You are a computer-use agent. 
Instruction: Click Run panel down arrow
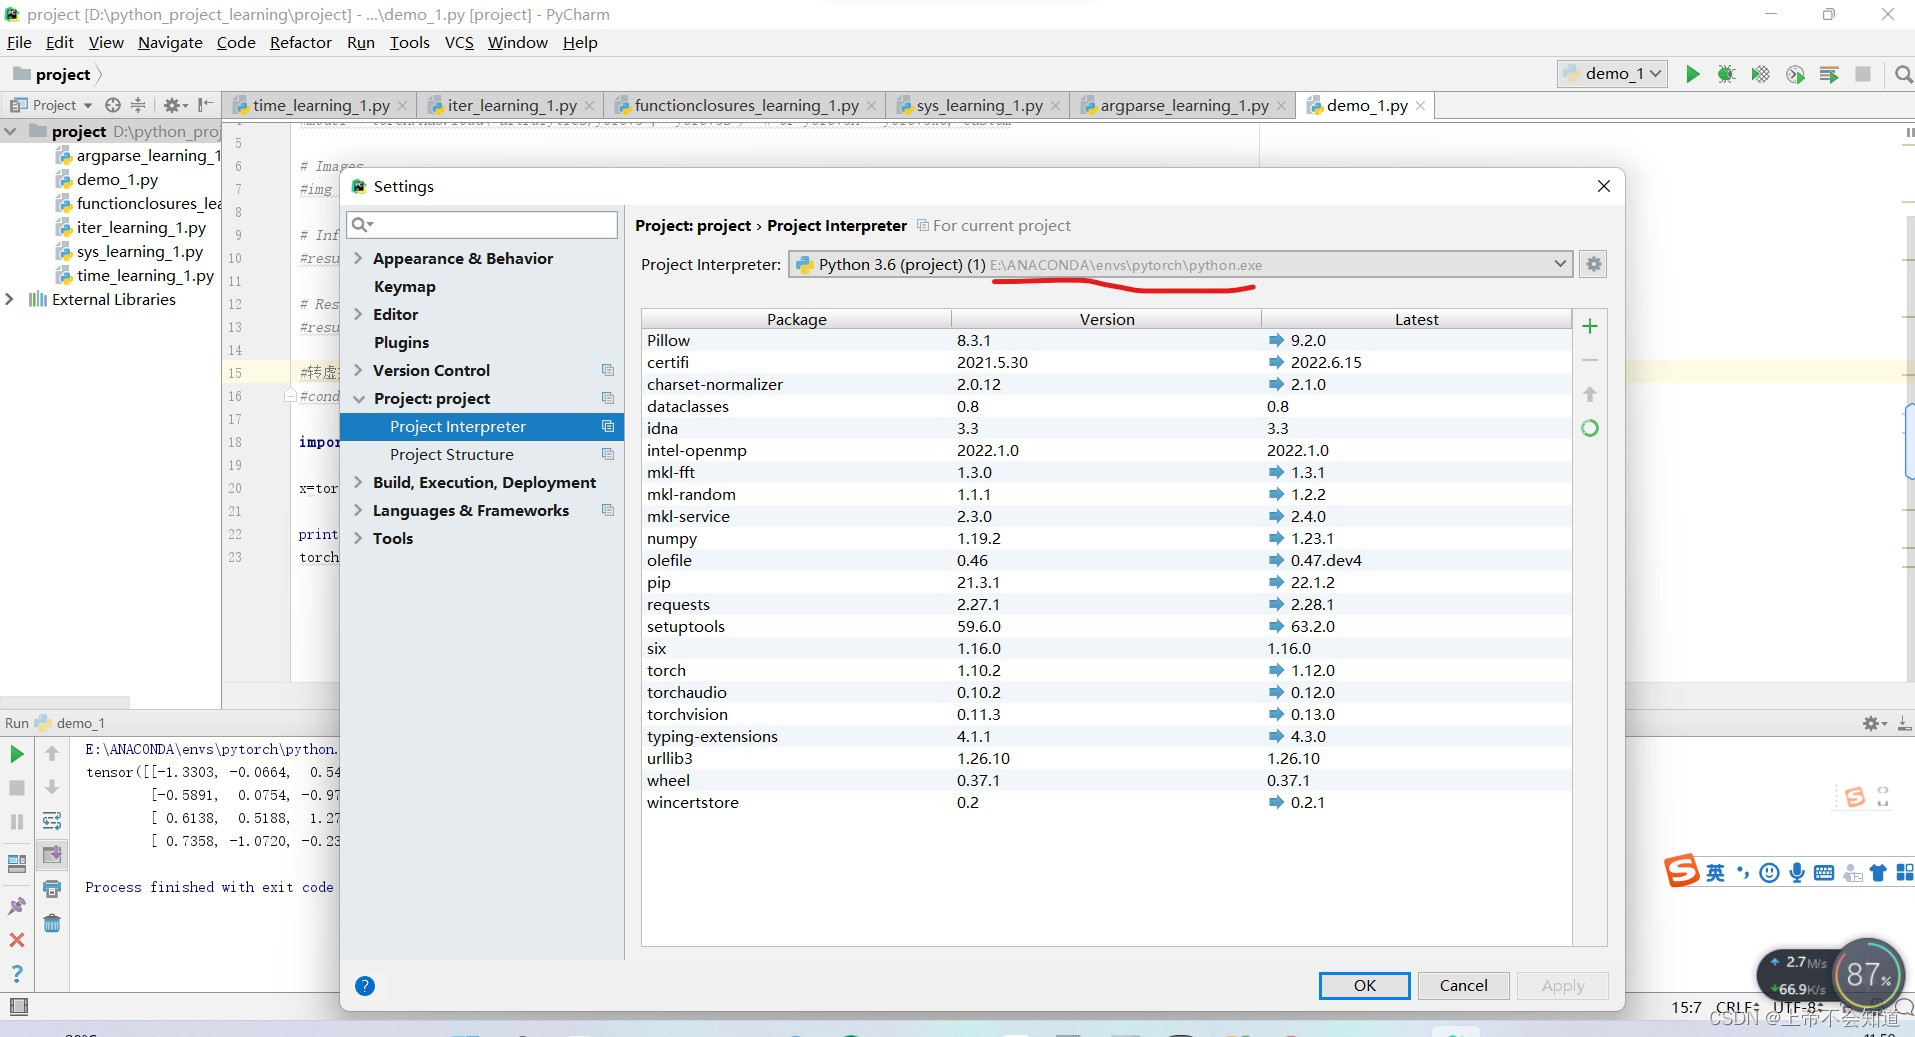pyautogui.click(x=52, y=788)
